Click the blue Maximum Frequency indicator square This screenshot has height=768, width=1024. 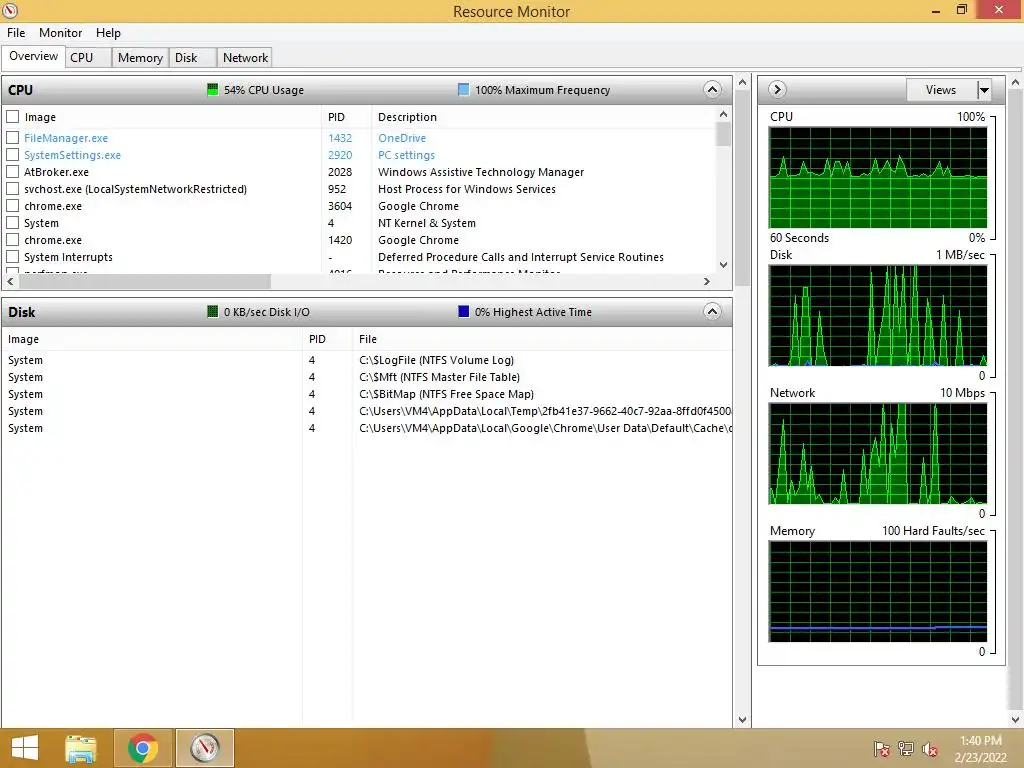point(464,89)
